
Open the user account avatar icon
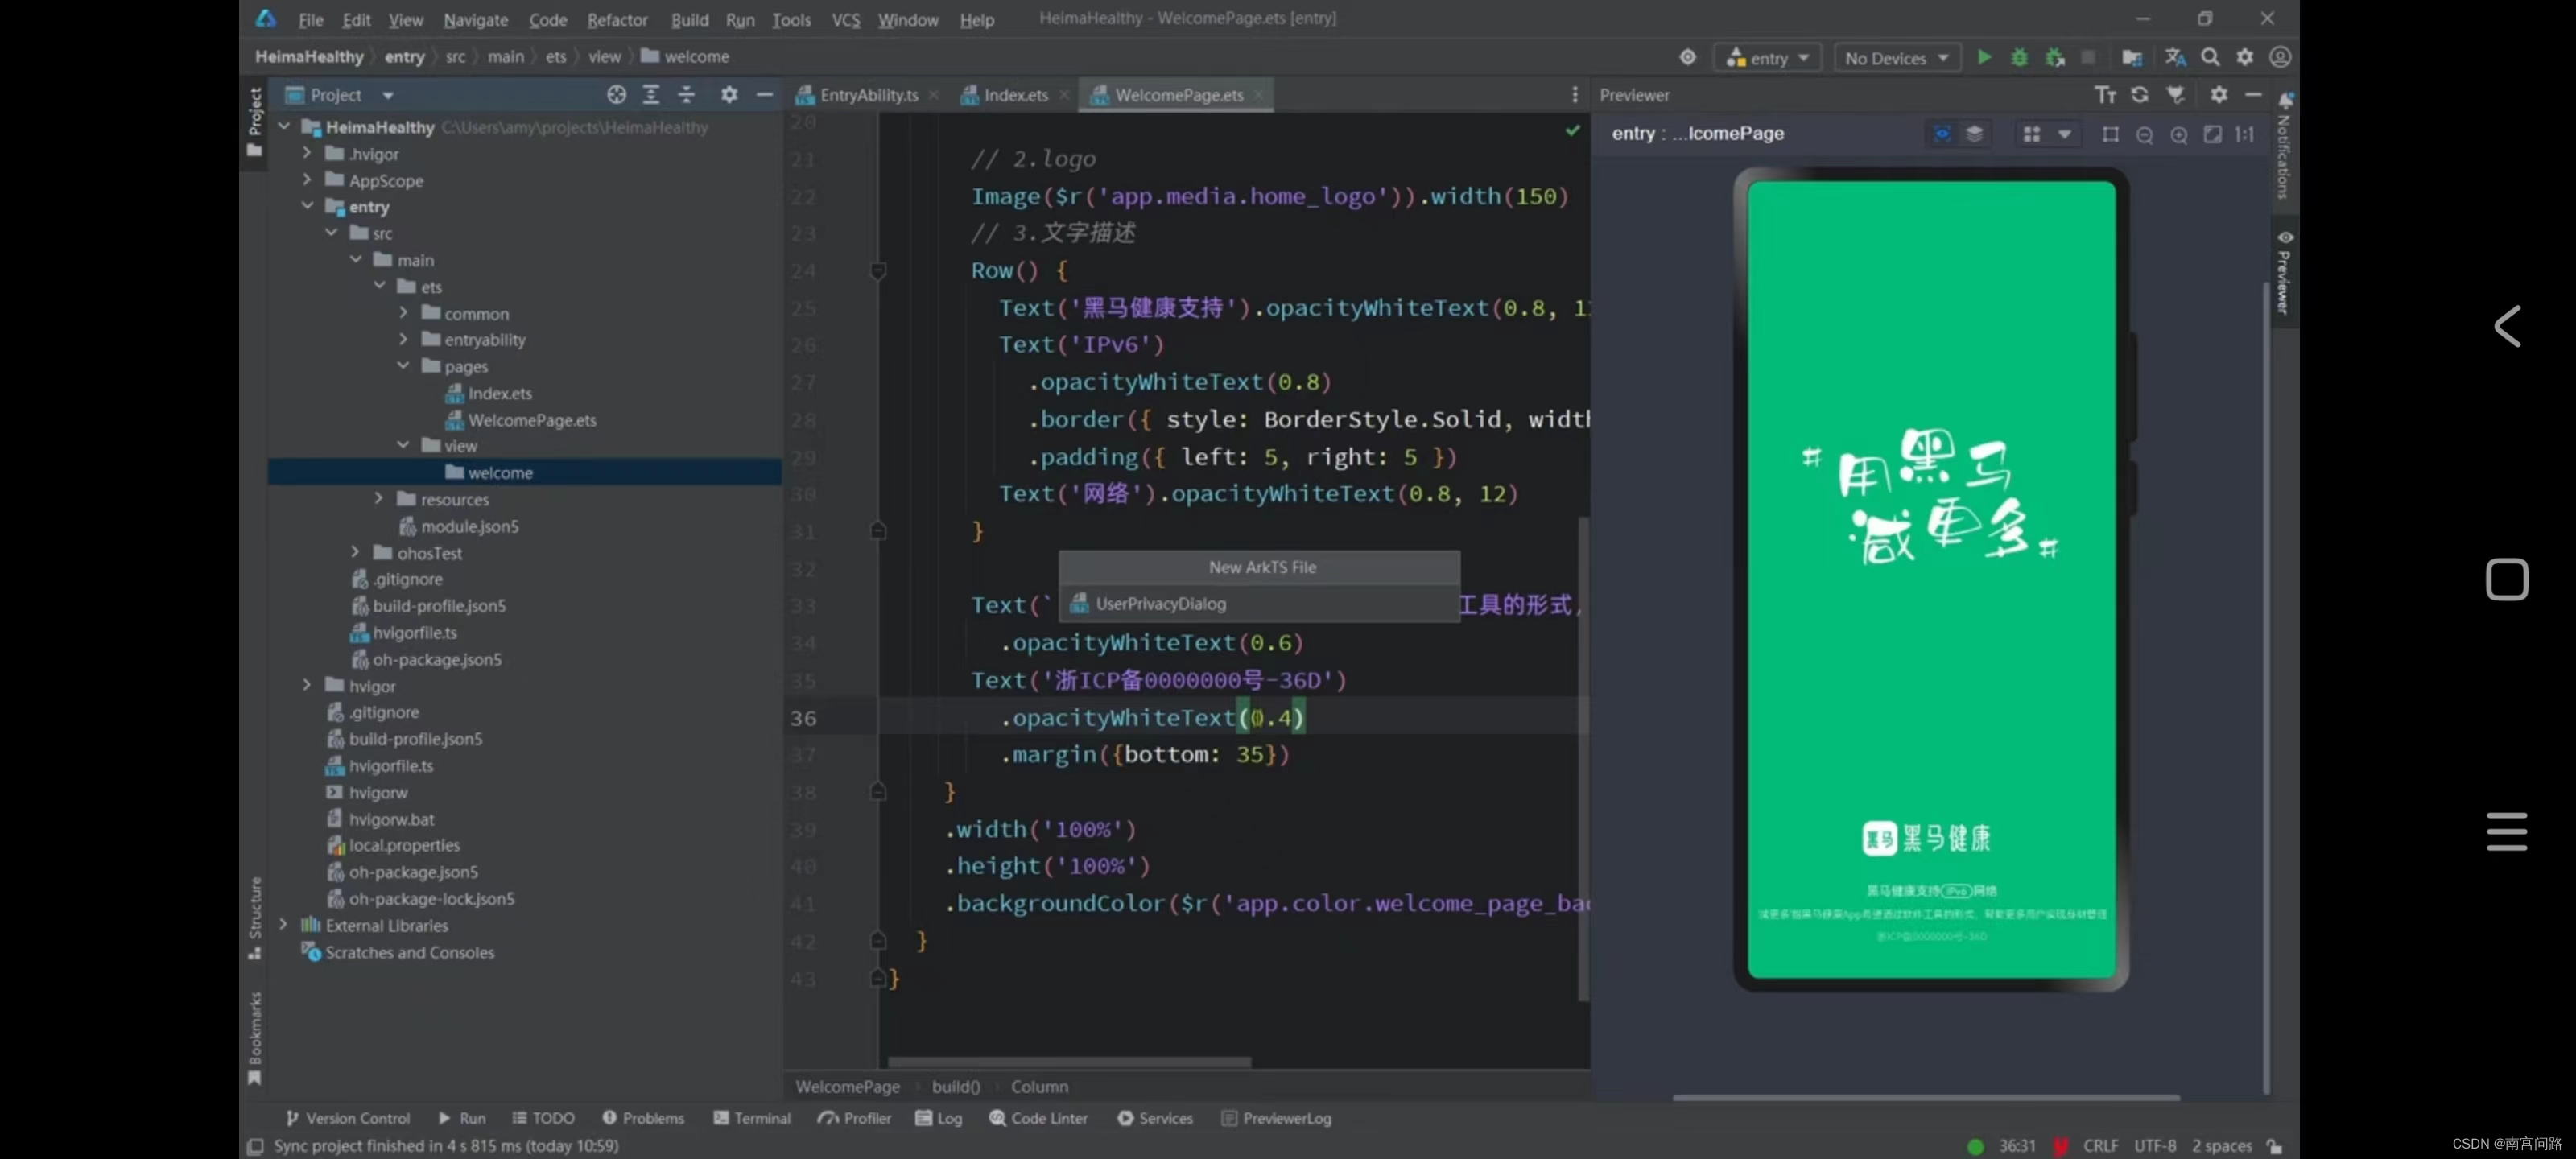[x=2280, y=57]
